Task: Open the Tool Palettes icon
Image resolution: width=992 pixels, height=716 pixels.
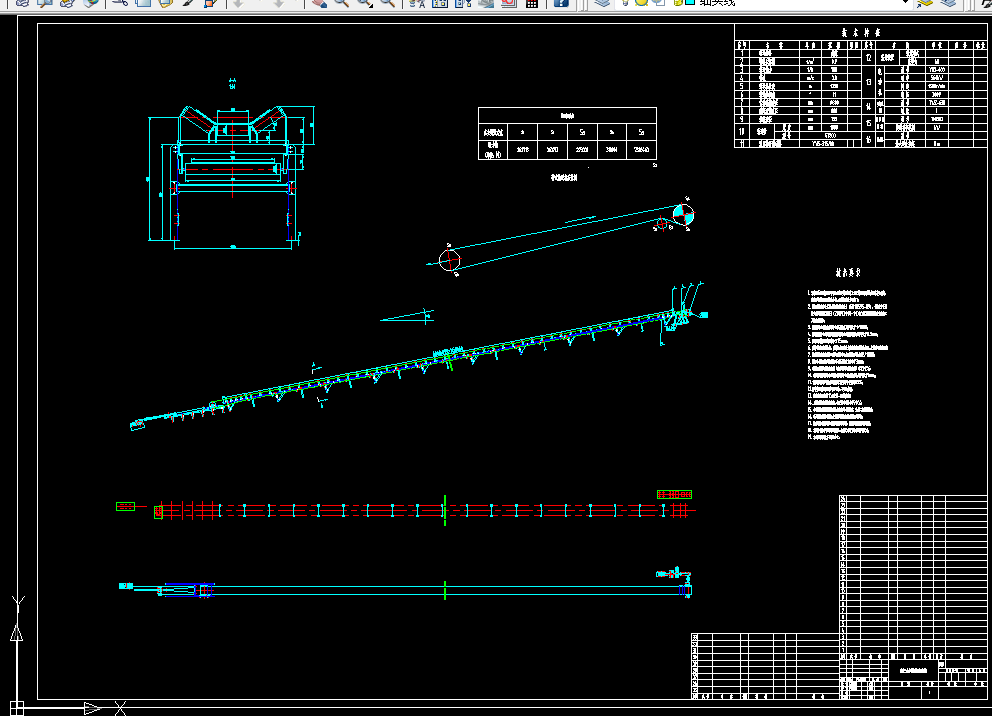Action: 463,2
